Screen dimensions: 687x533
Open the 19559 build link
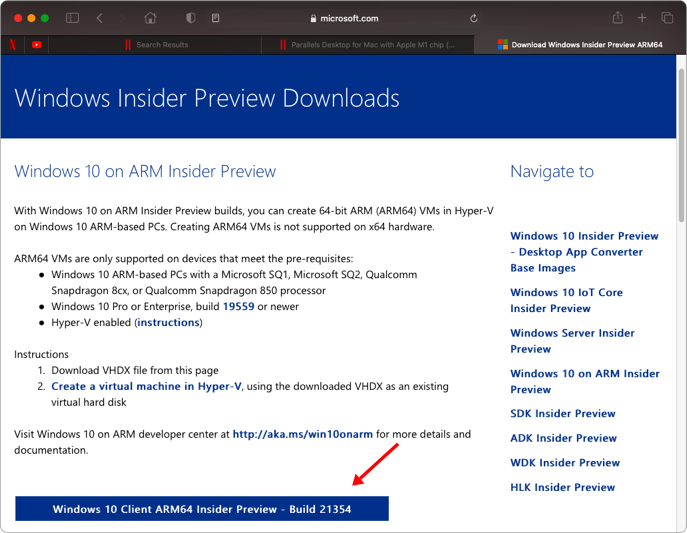pyautogui.click(x=238, y=306)
